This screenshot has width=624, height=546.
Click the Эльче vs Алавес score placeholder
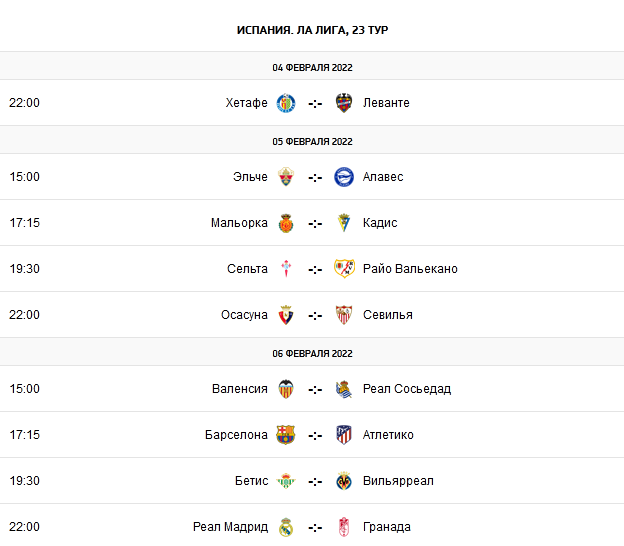315,177
